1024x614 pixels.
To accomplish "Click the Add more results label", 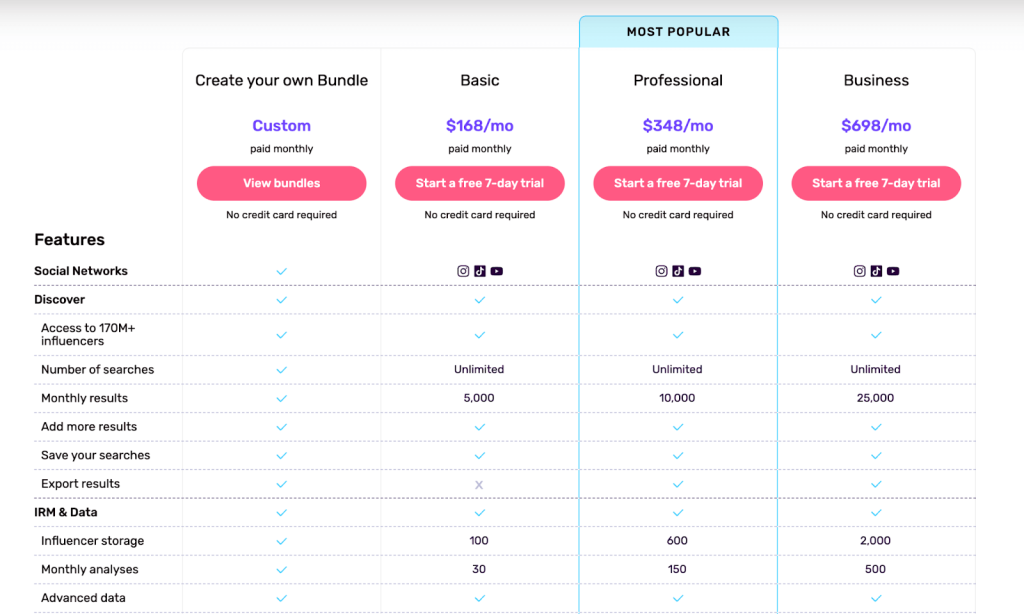I will point(89,427).
